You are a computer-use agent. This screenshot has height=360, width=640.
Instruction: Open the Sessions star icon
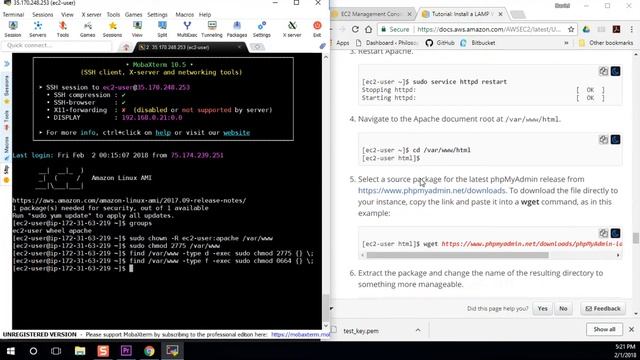click(x=112, y=29)
